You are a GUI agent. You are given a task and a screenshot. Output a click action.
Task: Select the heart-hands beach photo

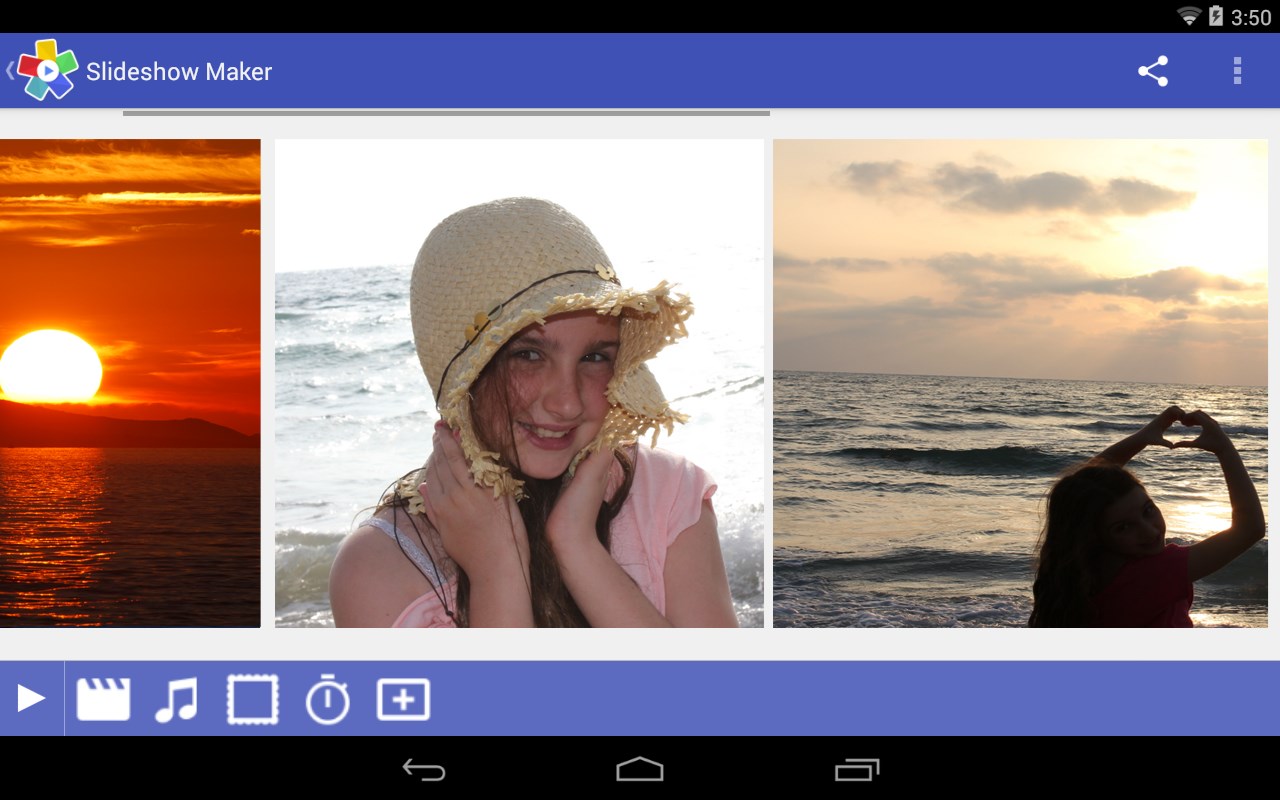[1020, 383]
